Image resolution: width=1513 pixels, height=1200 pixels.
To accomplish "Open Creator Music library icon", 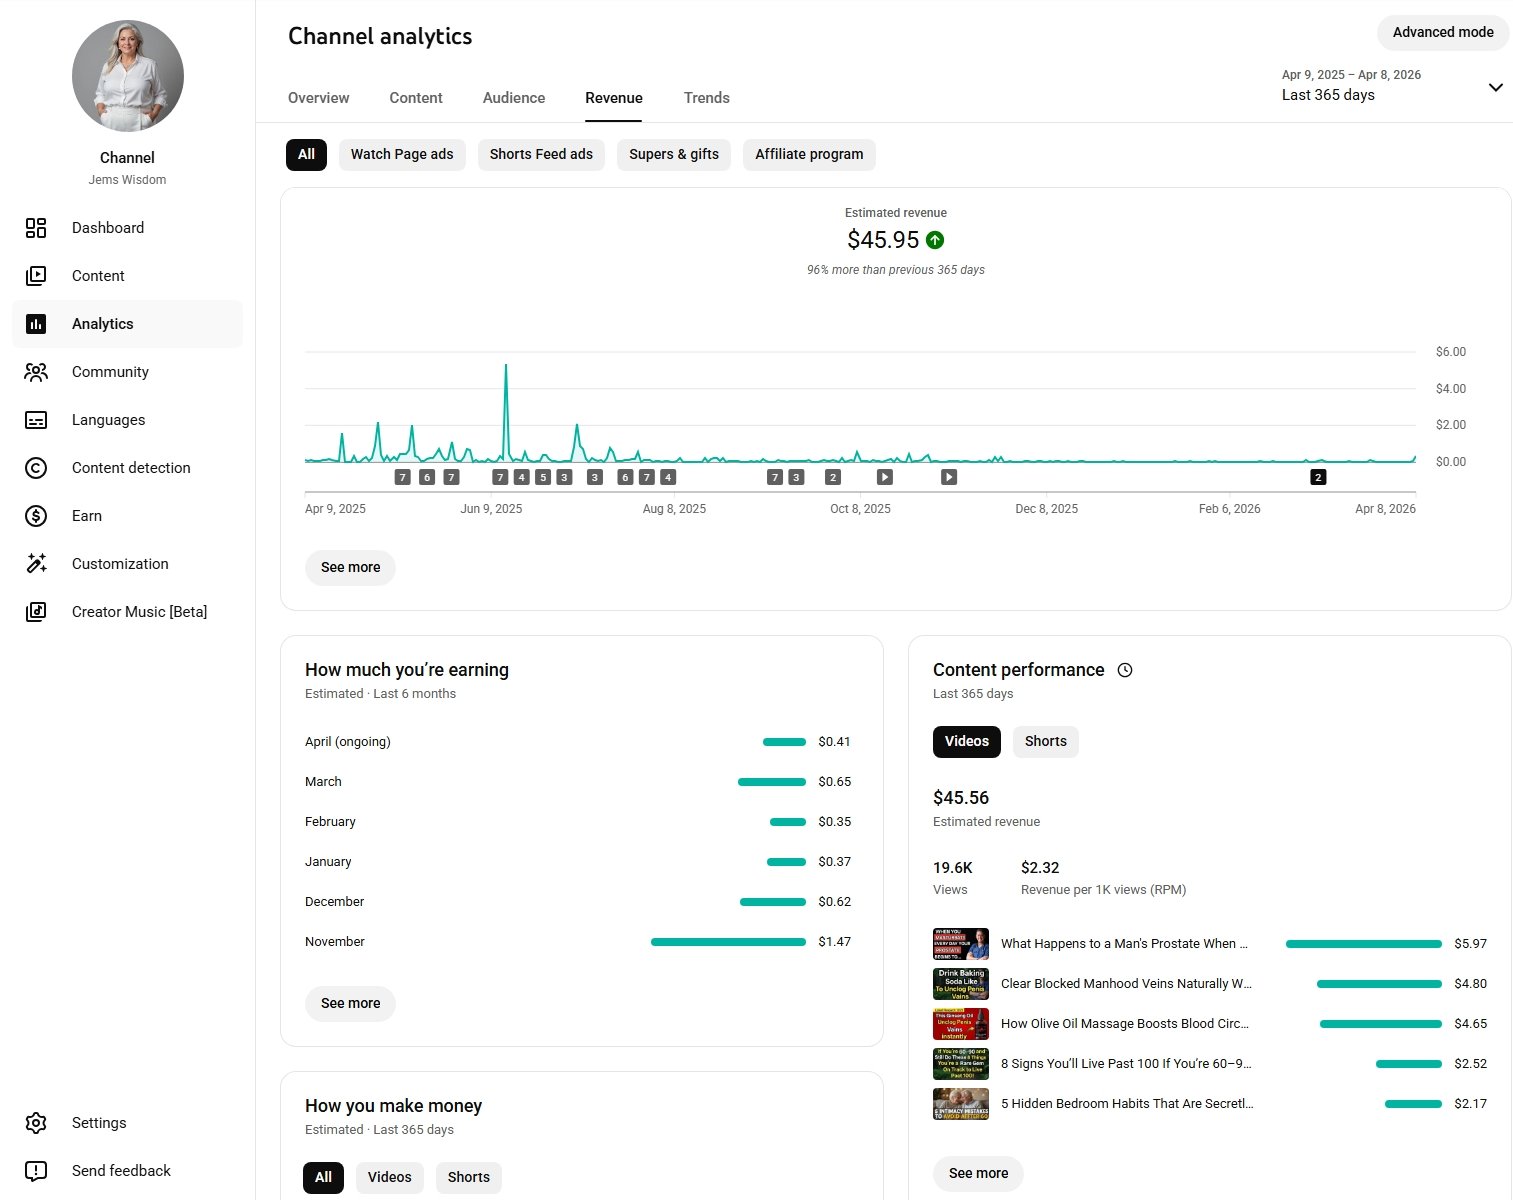I will (36, 612).
